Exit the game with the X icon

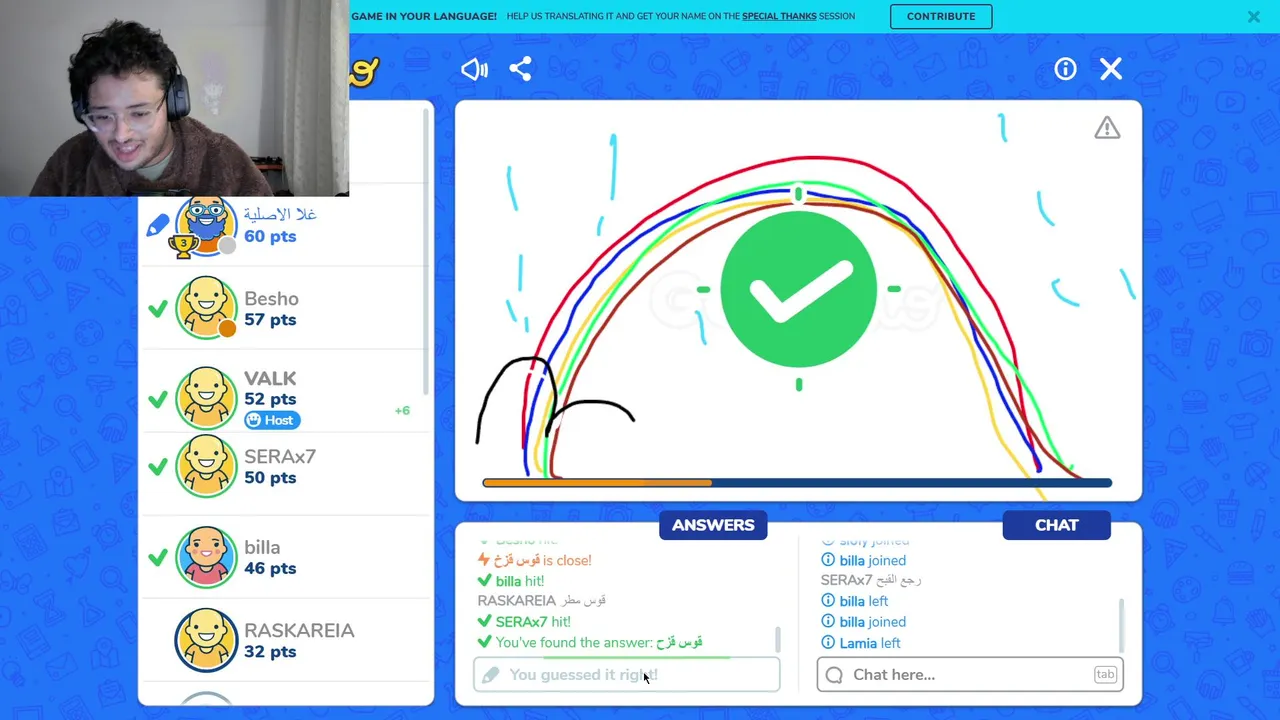1111,69
